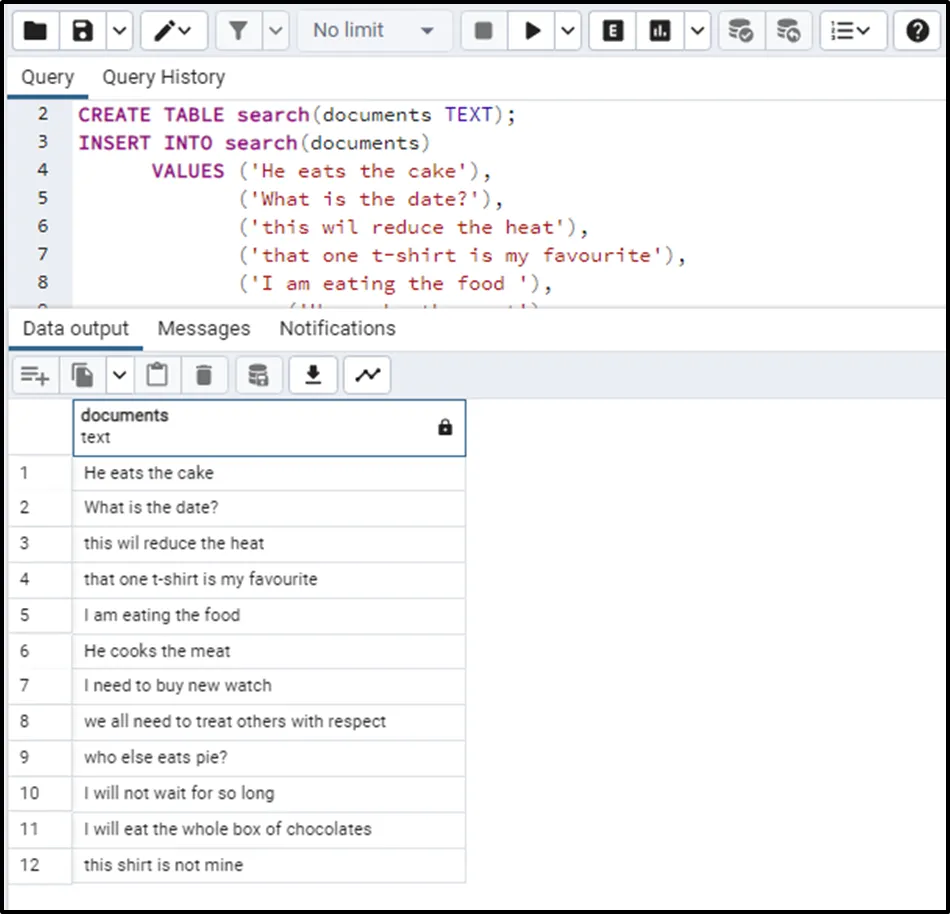Click the Explain (E) icon
950x914 pixels.
[613, 31]
